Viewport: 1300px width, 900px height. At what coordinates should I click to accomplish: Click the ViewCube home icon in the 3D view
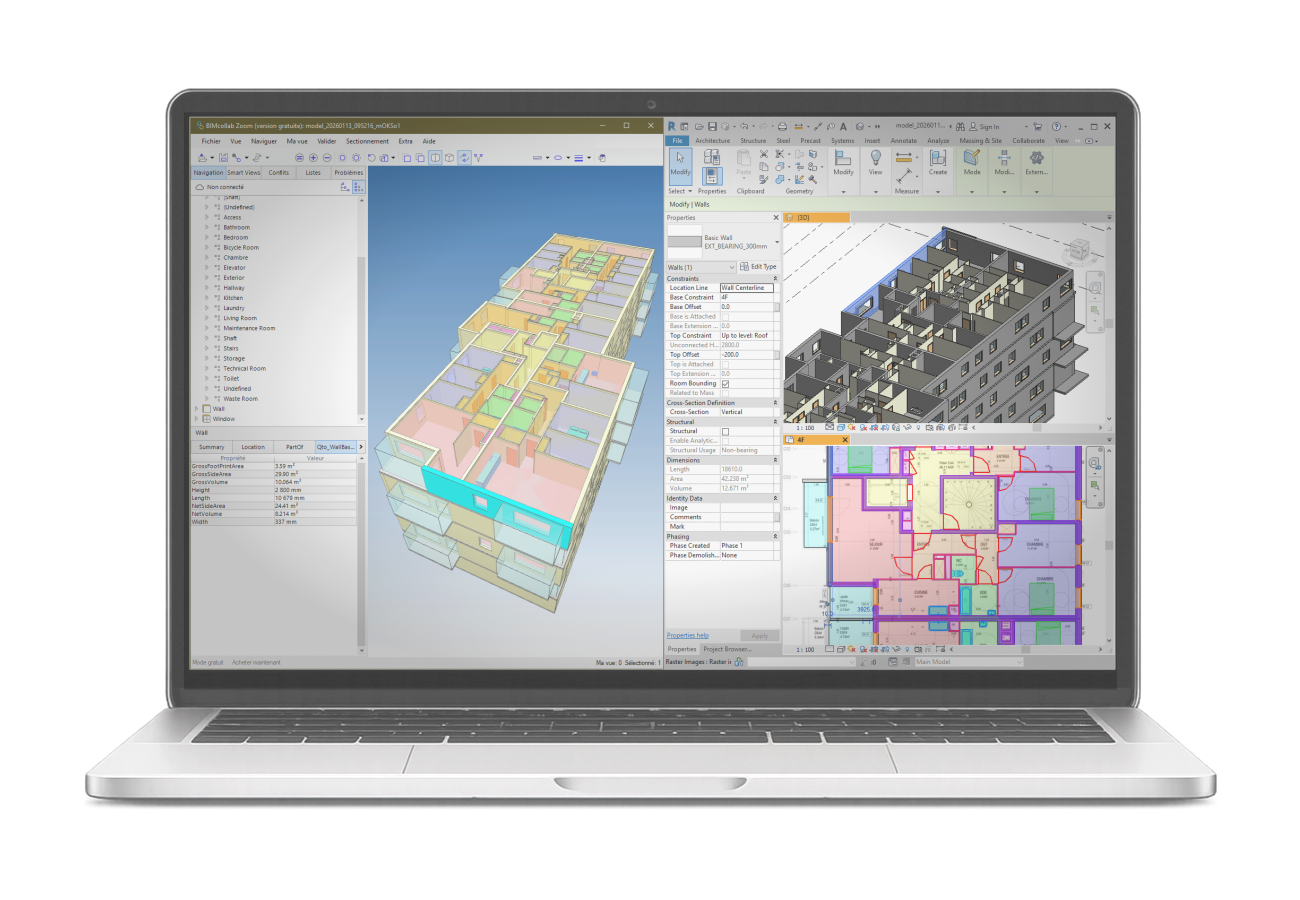pos(1066,236)
